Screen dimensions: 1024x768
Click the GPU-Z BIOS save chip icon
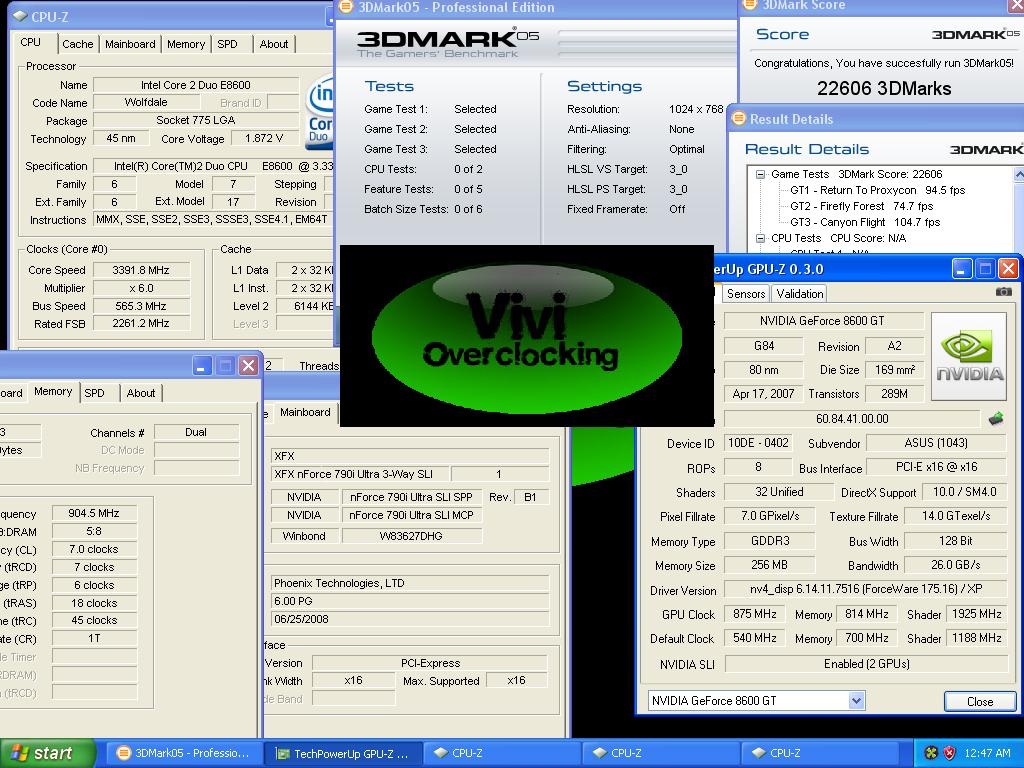tap(996, 419)
